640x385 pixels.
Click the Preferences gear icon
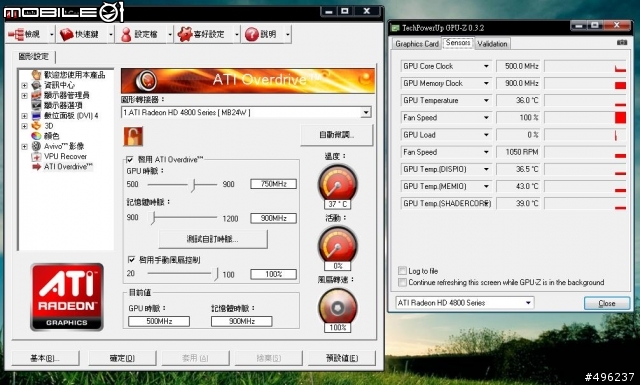pos(184,34)
